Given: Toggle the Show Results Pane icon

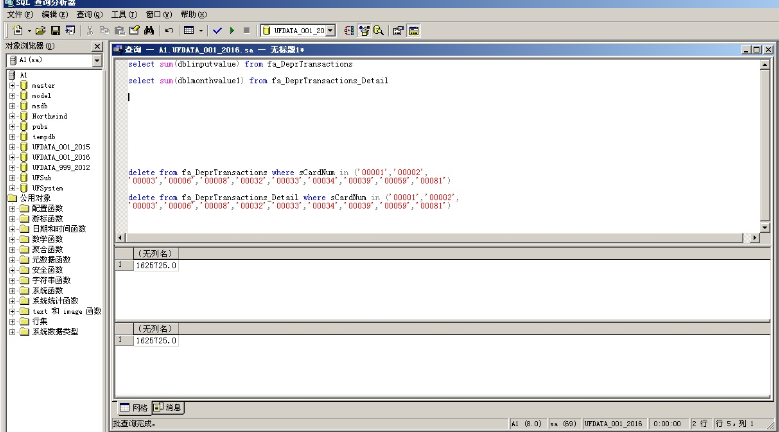Looking at the screenshot, I should 413,31.
